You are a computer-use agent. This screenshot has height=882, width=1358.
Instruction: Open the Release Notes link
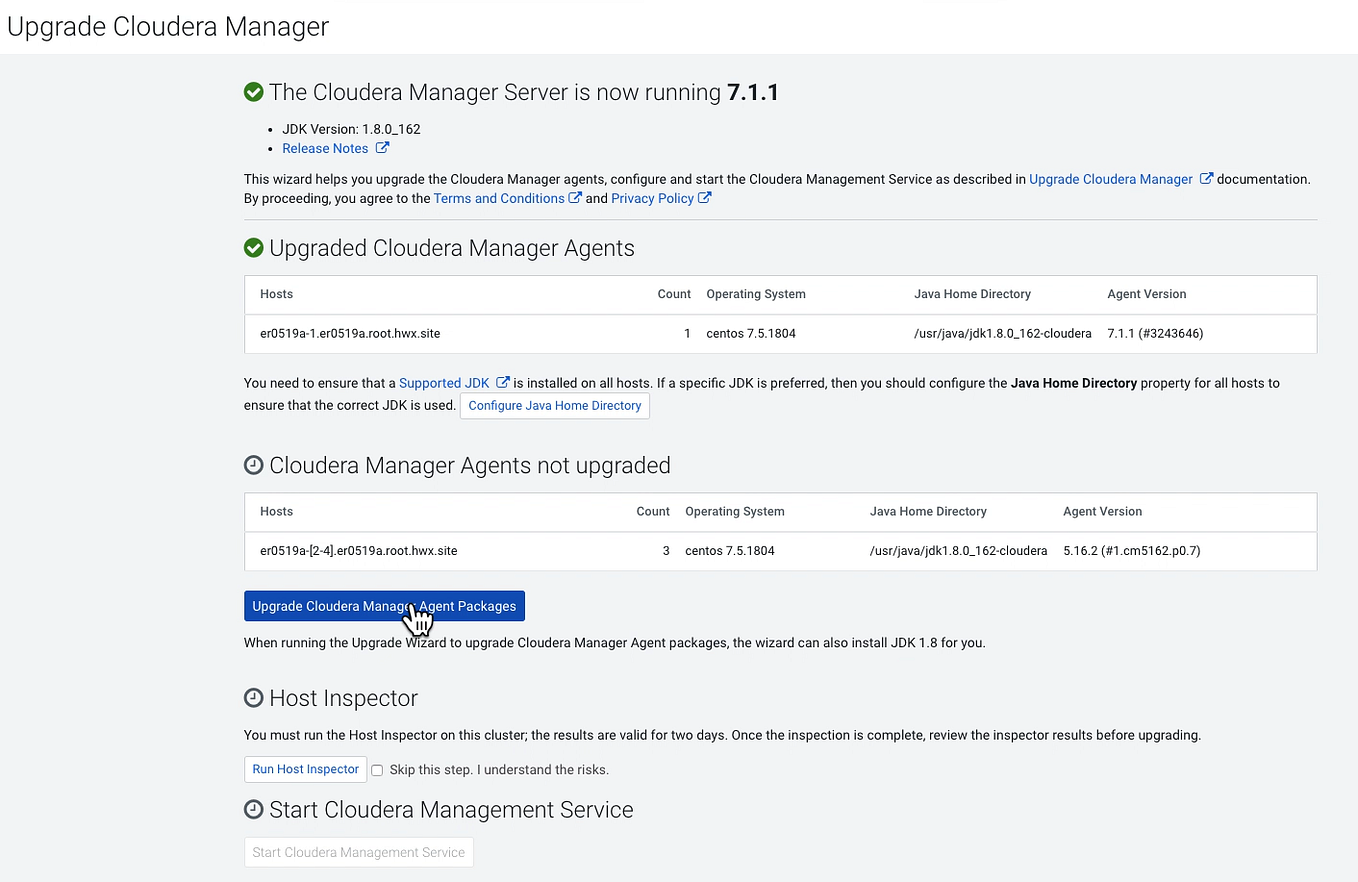tap(326, 147)
